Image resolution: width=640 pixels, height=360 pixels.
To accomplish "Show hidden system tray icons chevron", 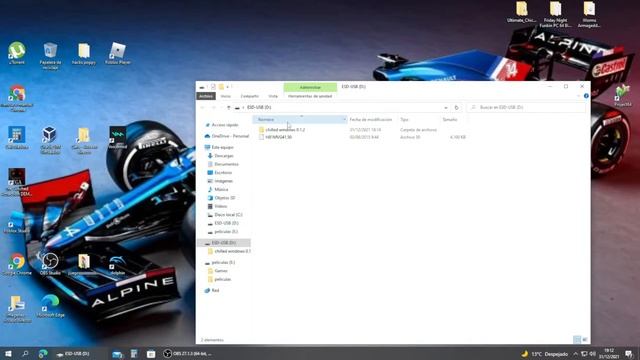I will click(575, 354).
